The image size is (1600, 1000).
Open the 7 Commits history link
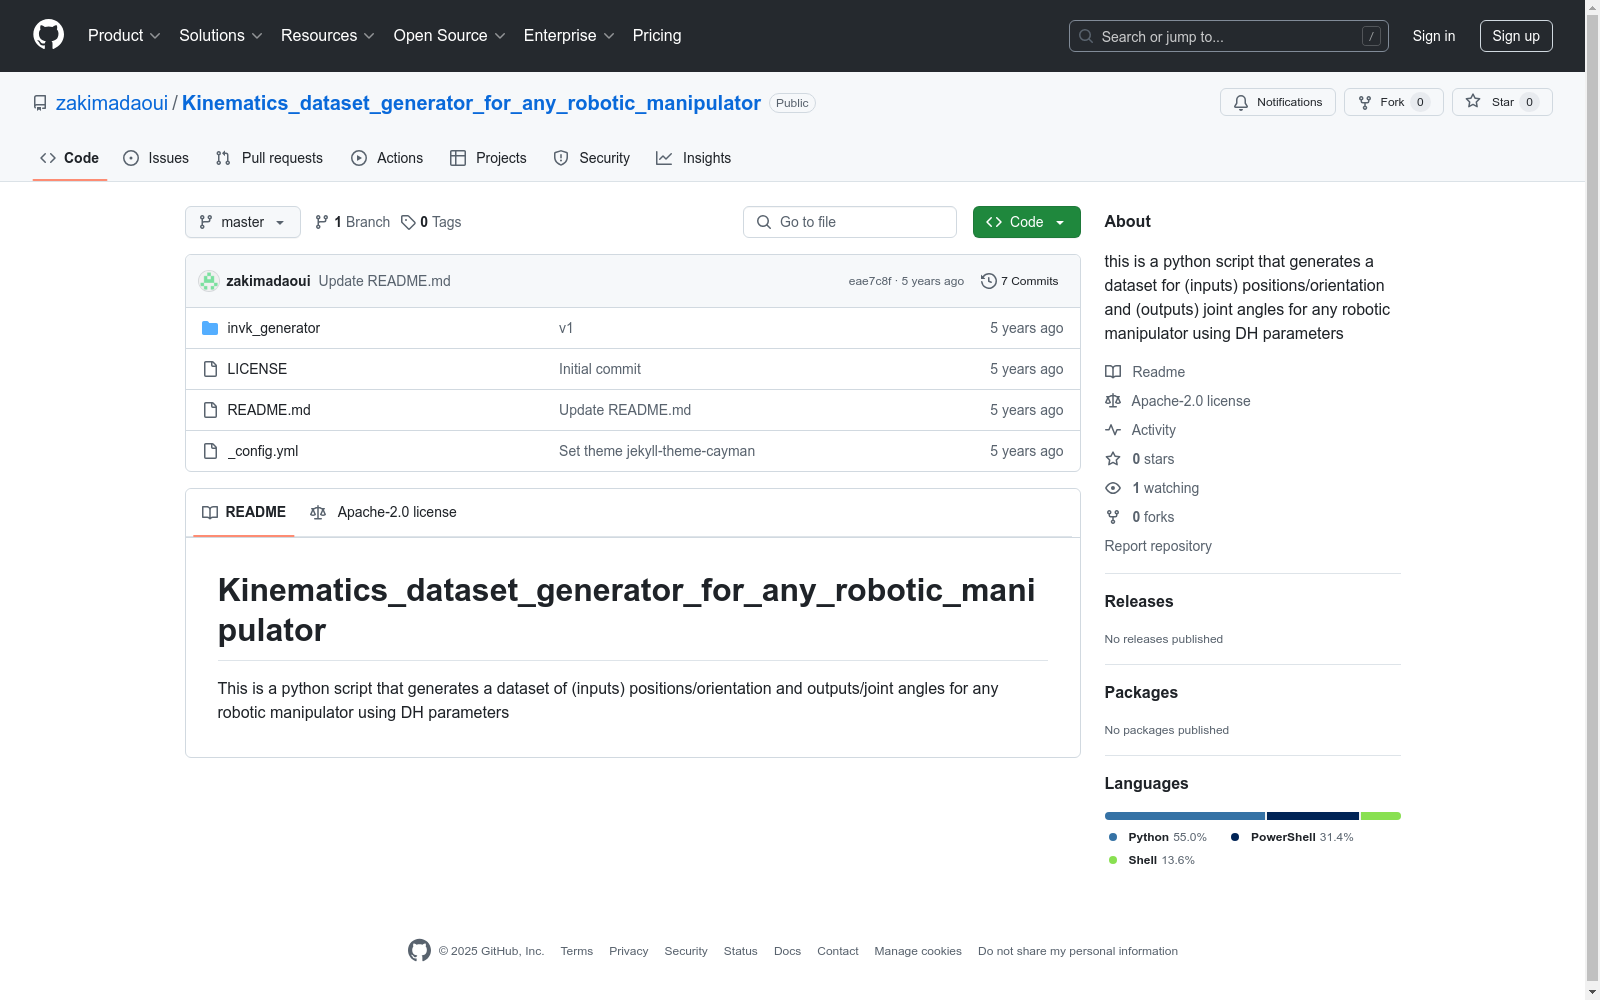click(1020, 281)
